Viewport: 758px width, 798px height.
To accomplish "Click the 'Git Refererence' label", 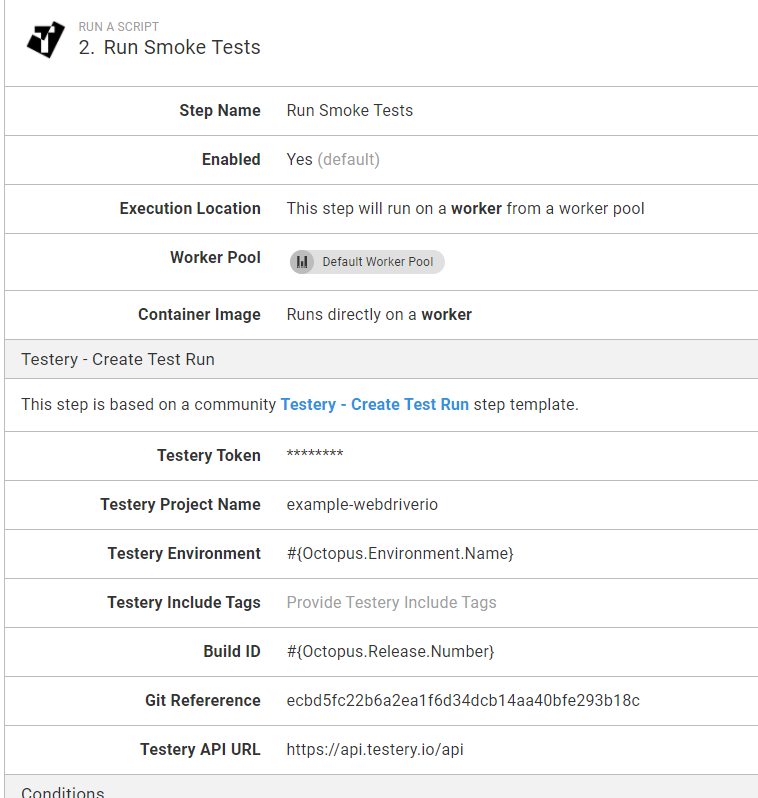I will [203, 700].
